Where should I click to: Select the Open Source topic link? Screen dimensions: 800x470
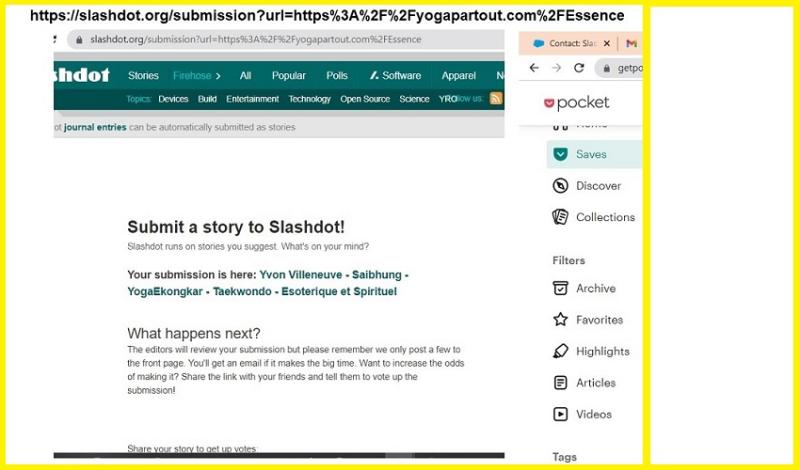365,99
